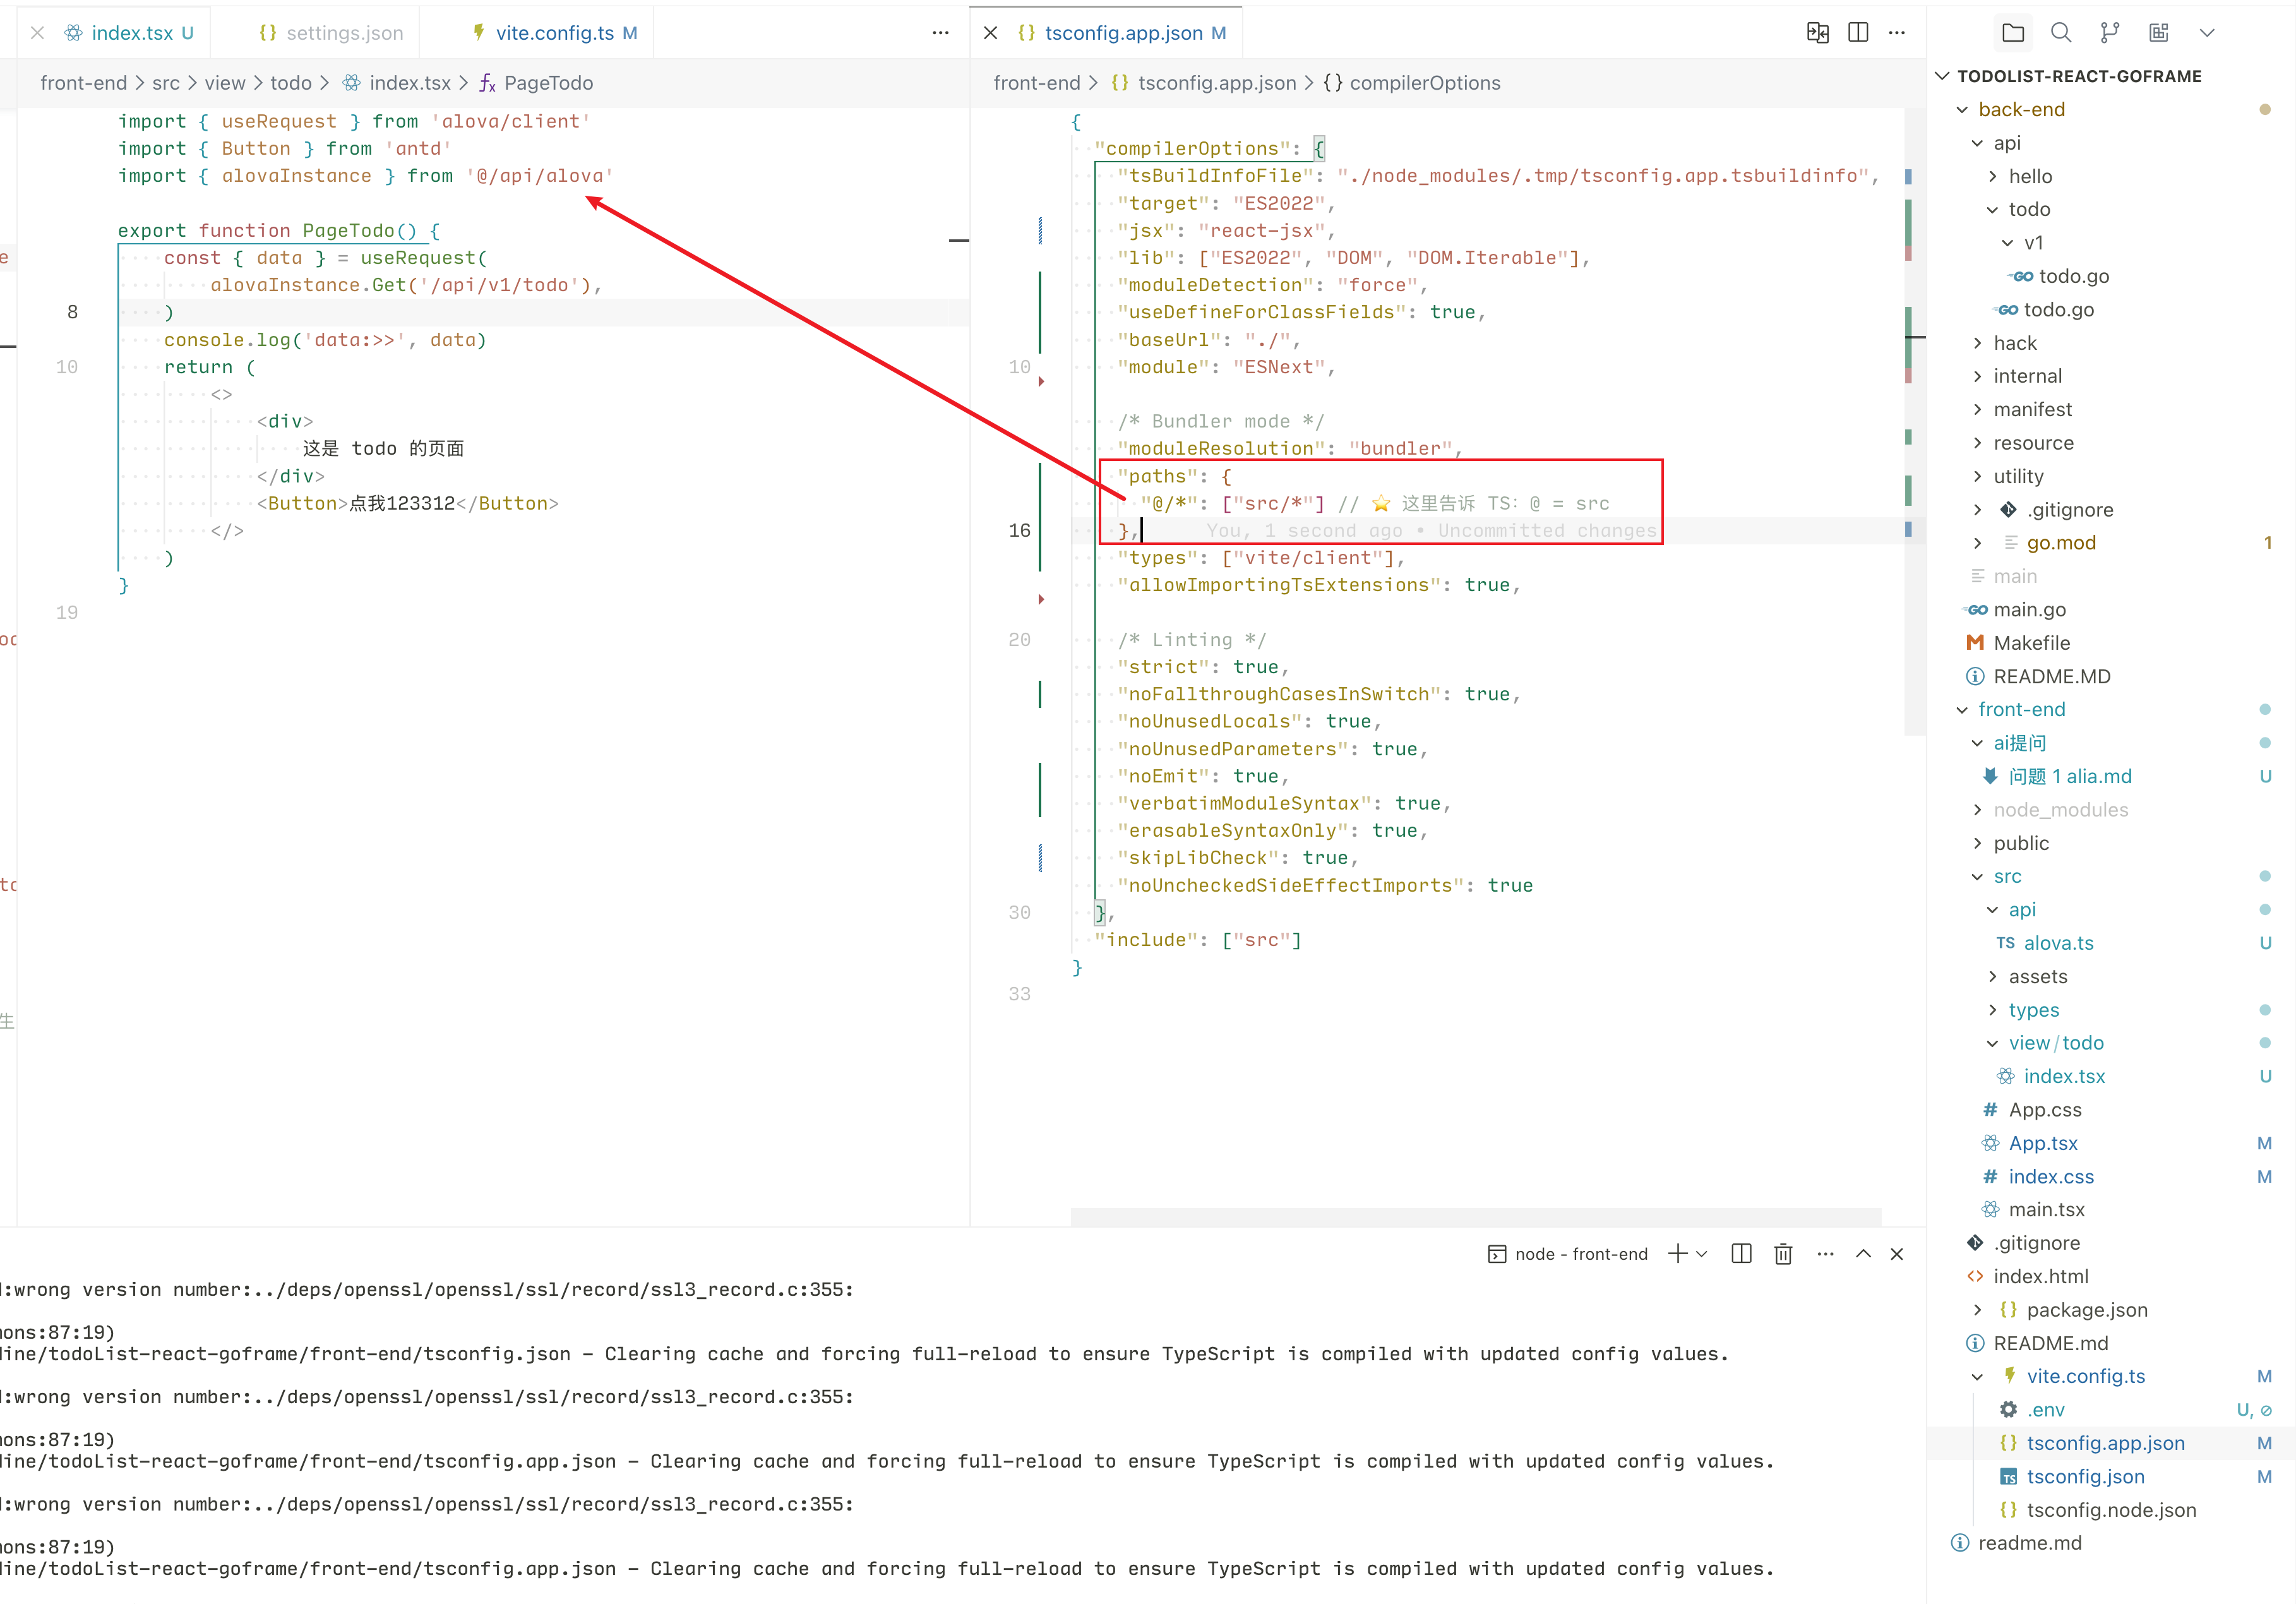Screen dimensions: 2296x1604
Task: Close the tsconfig.app.json tab
Action: click(x=990, y=33)
